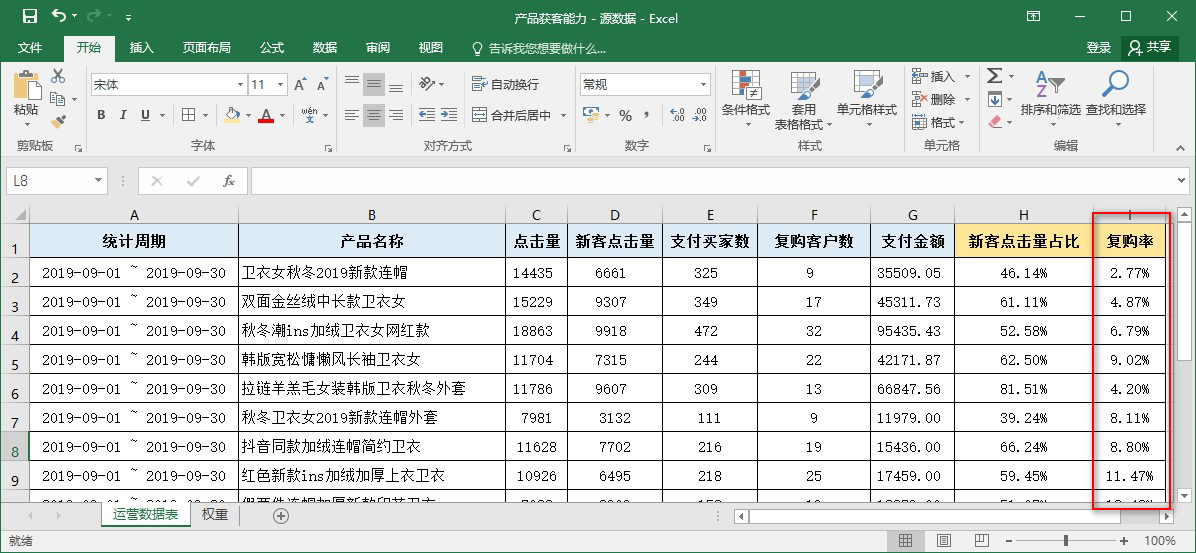Open 查找和选择 find and select
This screenshot has height=553, width=1196.
1116,99
